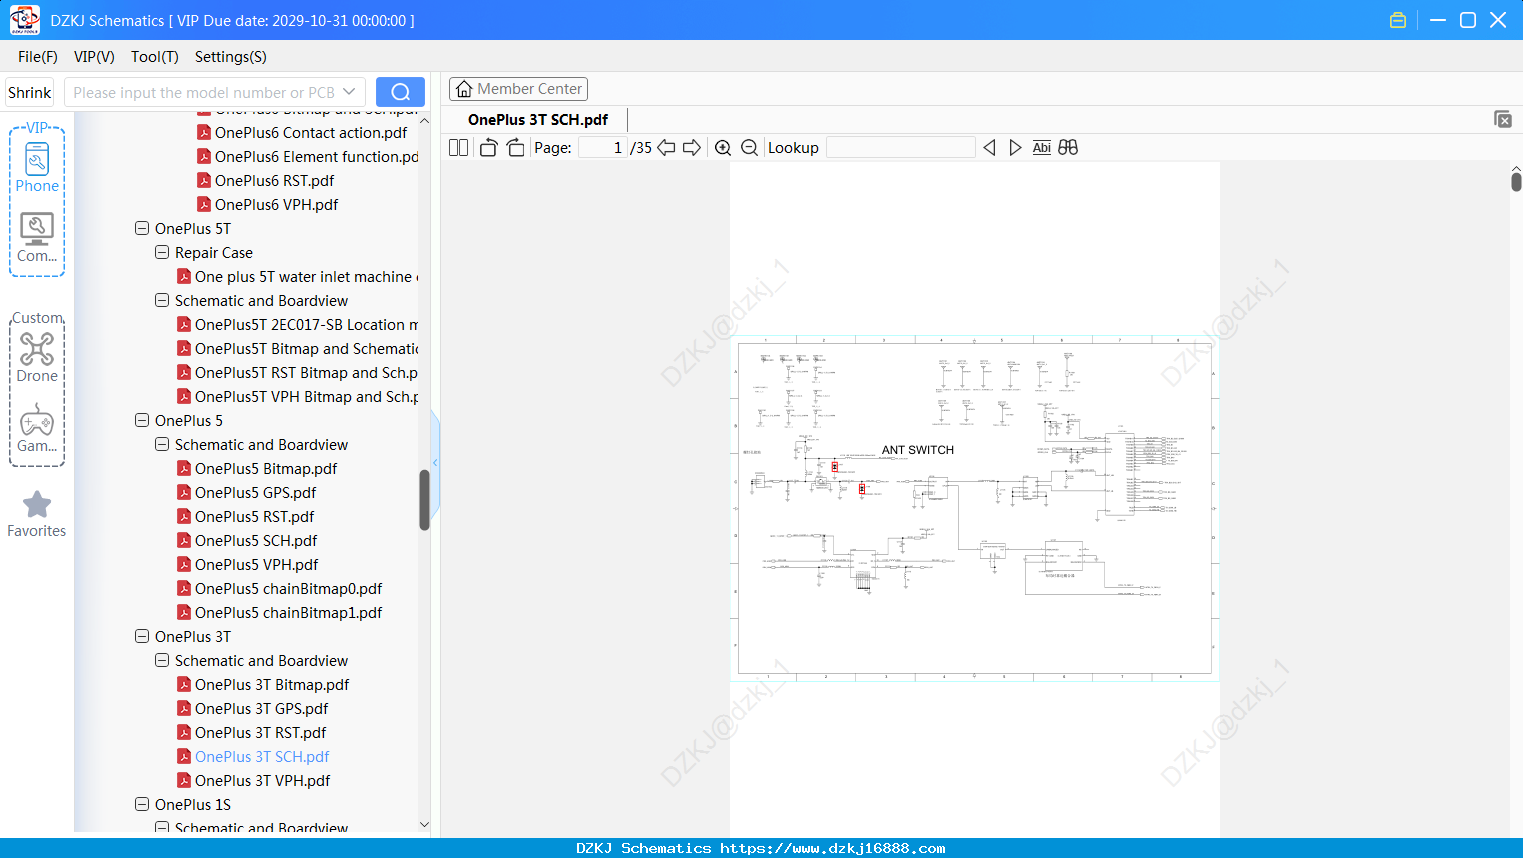Click the file tree scrollbar thumb
The image size is (1523, 858).
point(424,499)
